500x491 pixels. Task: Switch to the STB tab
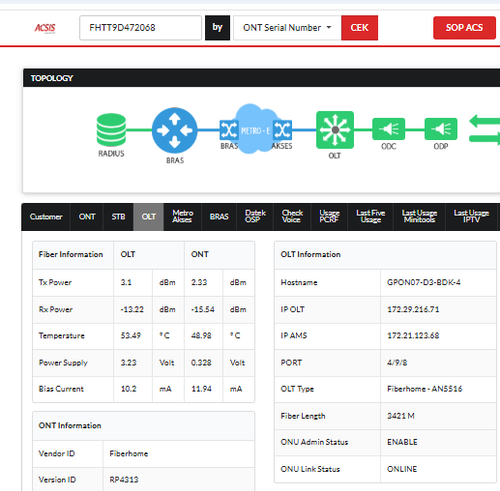tap(118, 217)
